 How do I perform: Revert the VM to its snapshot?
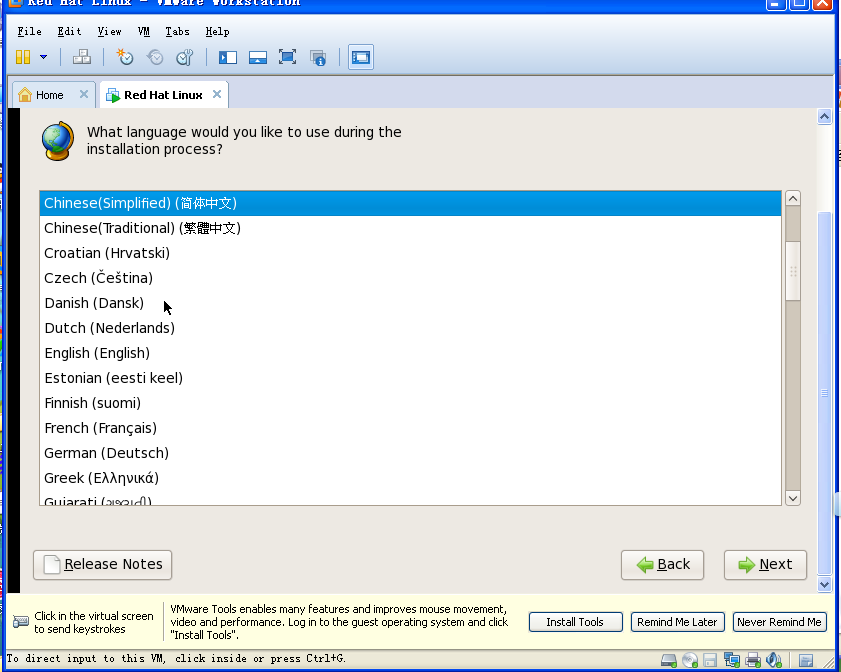point(155,57)
